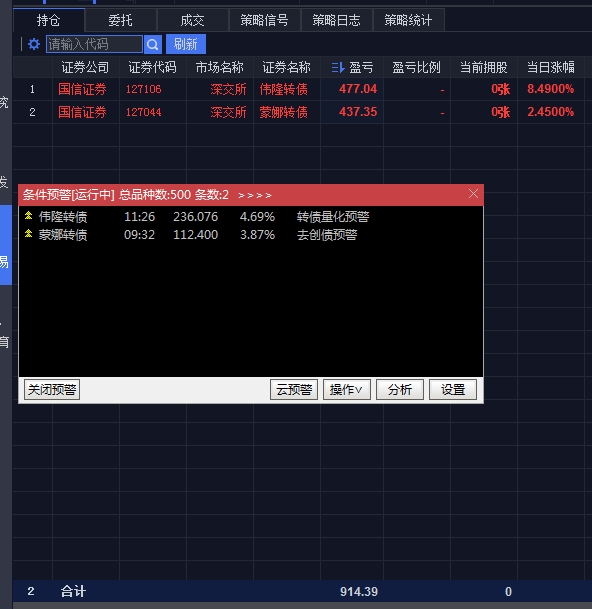592x609 pixels.
Task: Click the alert price 112.400
Action: pyautogui.click(x=195, y=235)
